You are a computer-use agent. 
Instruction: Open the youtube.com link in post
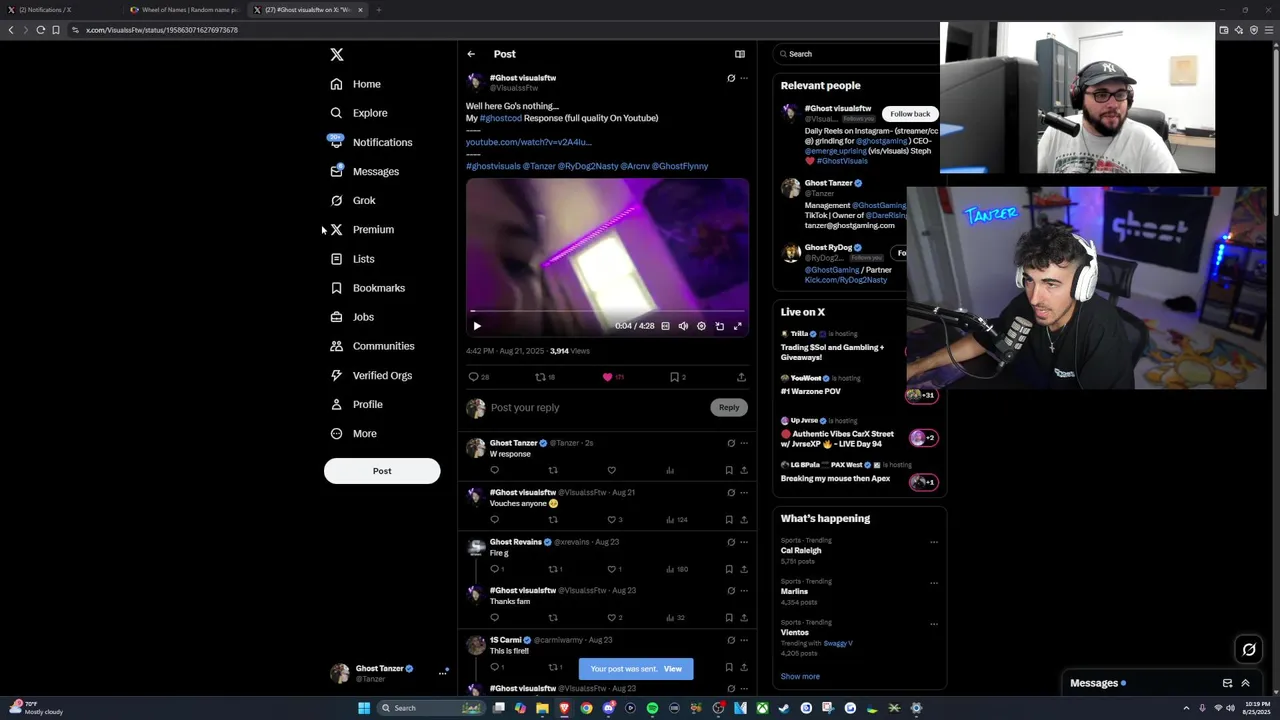[528, 142]
